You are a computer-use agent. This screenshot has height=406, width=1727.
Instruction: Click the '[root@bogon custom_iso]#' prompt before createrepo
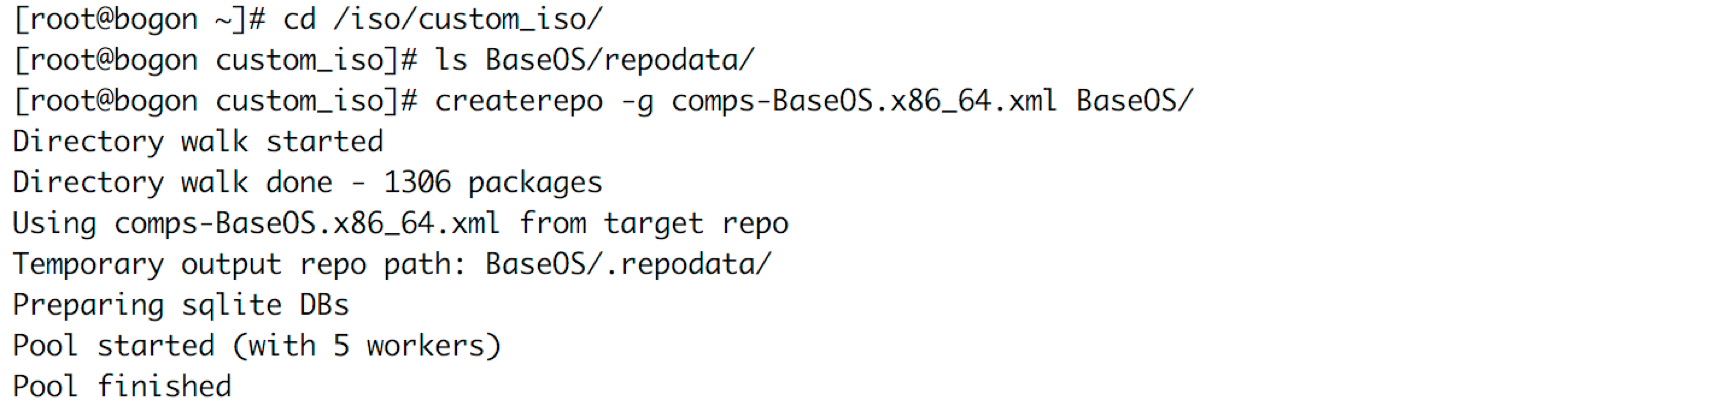tap(215, 102)
